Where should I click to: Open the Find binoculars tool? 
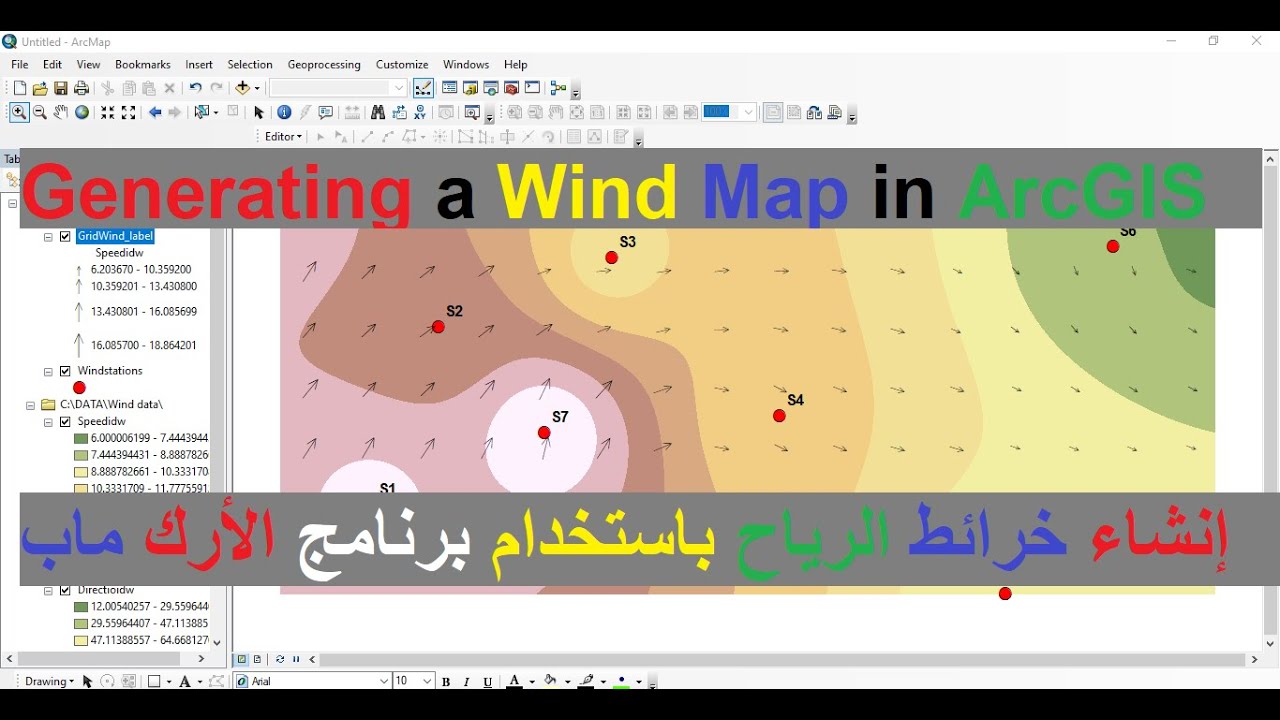[x=378, y=113]
